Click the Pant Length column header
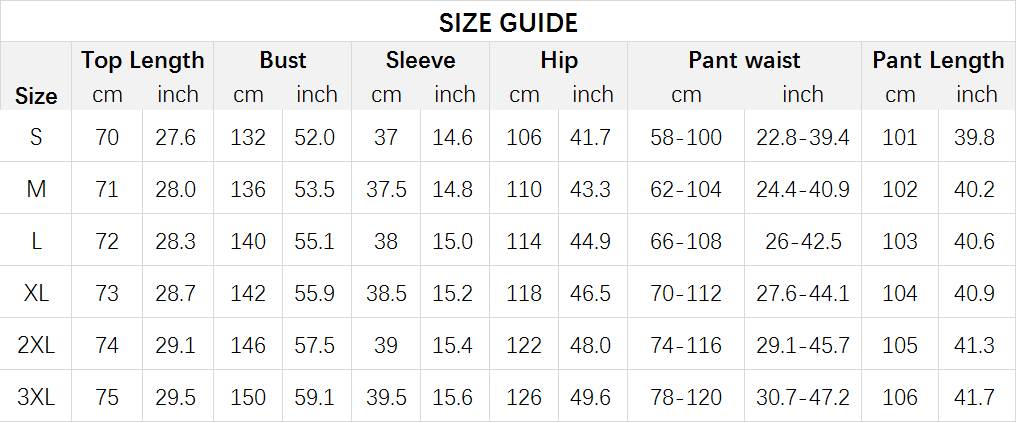 (x=938, y=60)
